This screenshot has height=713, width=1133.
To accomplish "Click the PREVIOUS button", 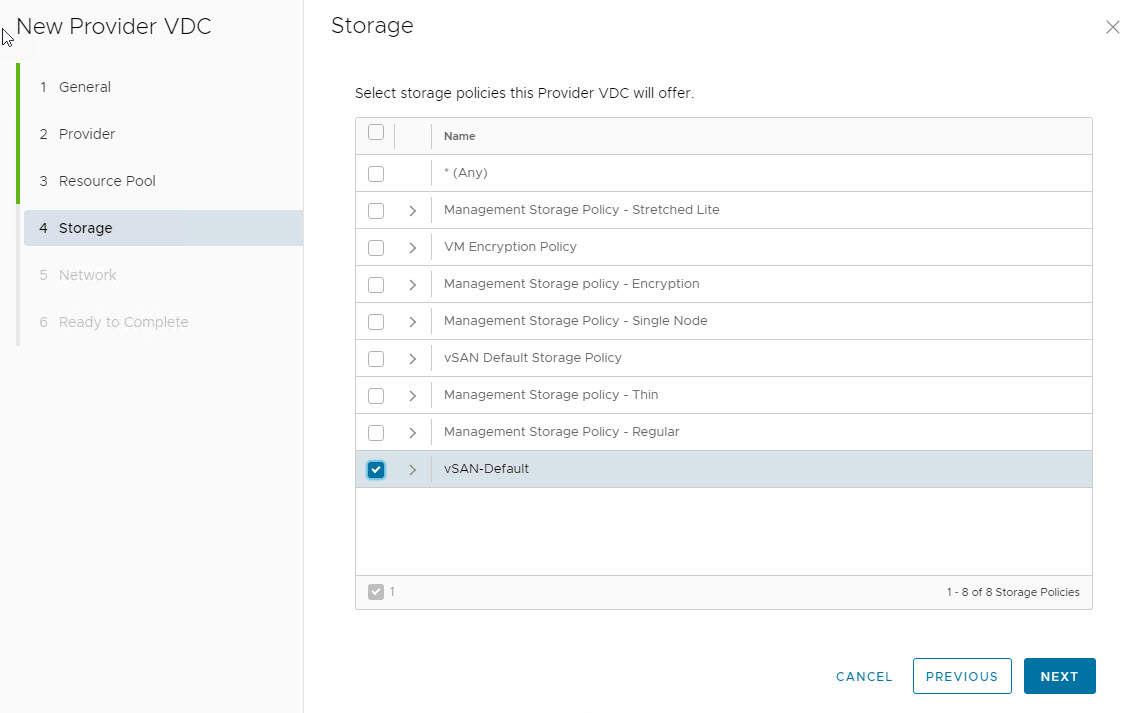I will click(961, 676).
